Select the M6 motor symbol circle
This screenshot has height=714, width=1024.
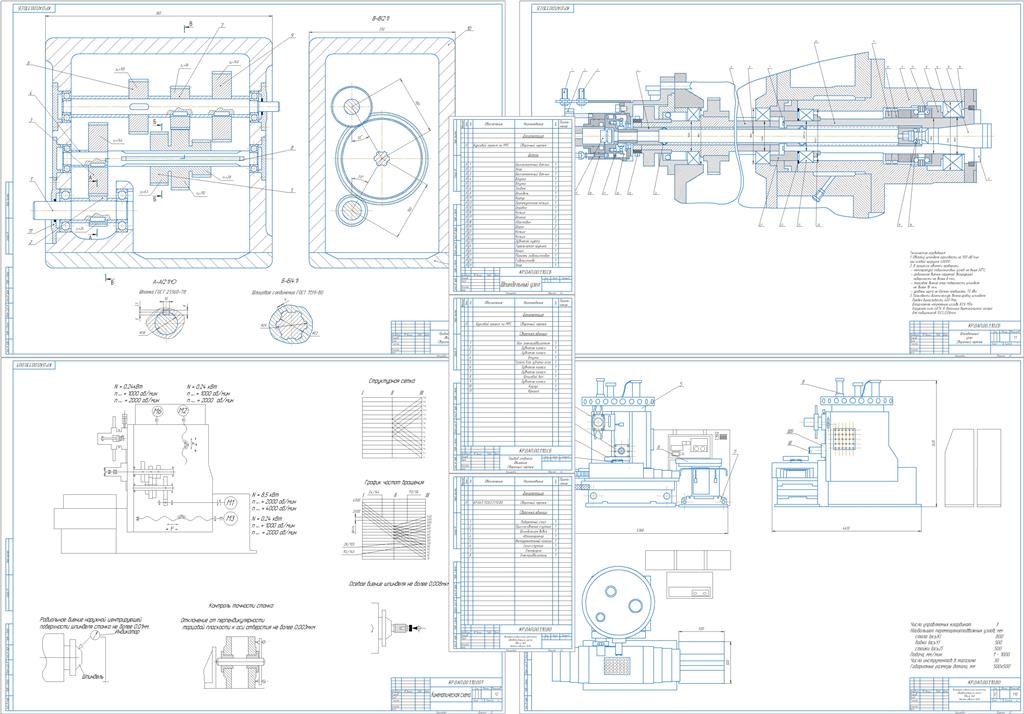pyautogui.click(x=157, y=411)
